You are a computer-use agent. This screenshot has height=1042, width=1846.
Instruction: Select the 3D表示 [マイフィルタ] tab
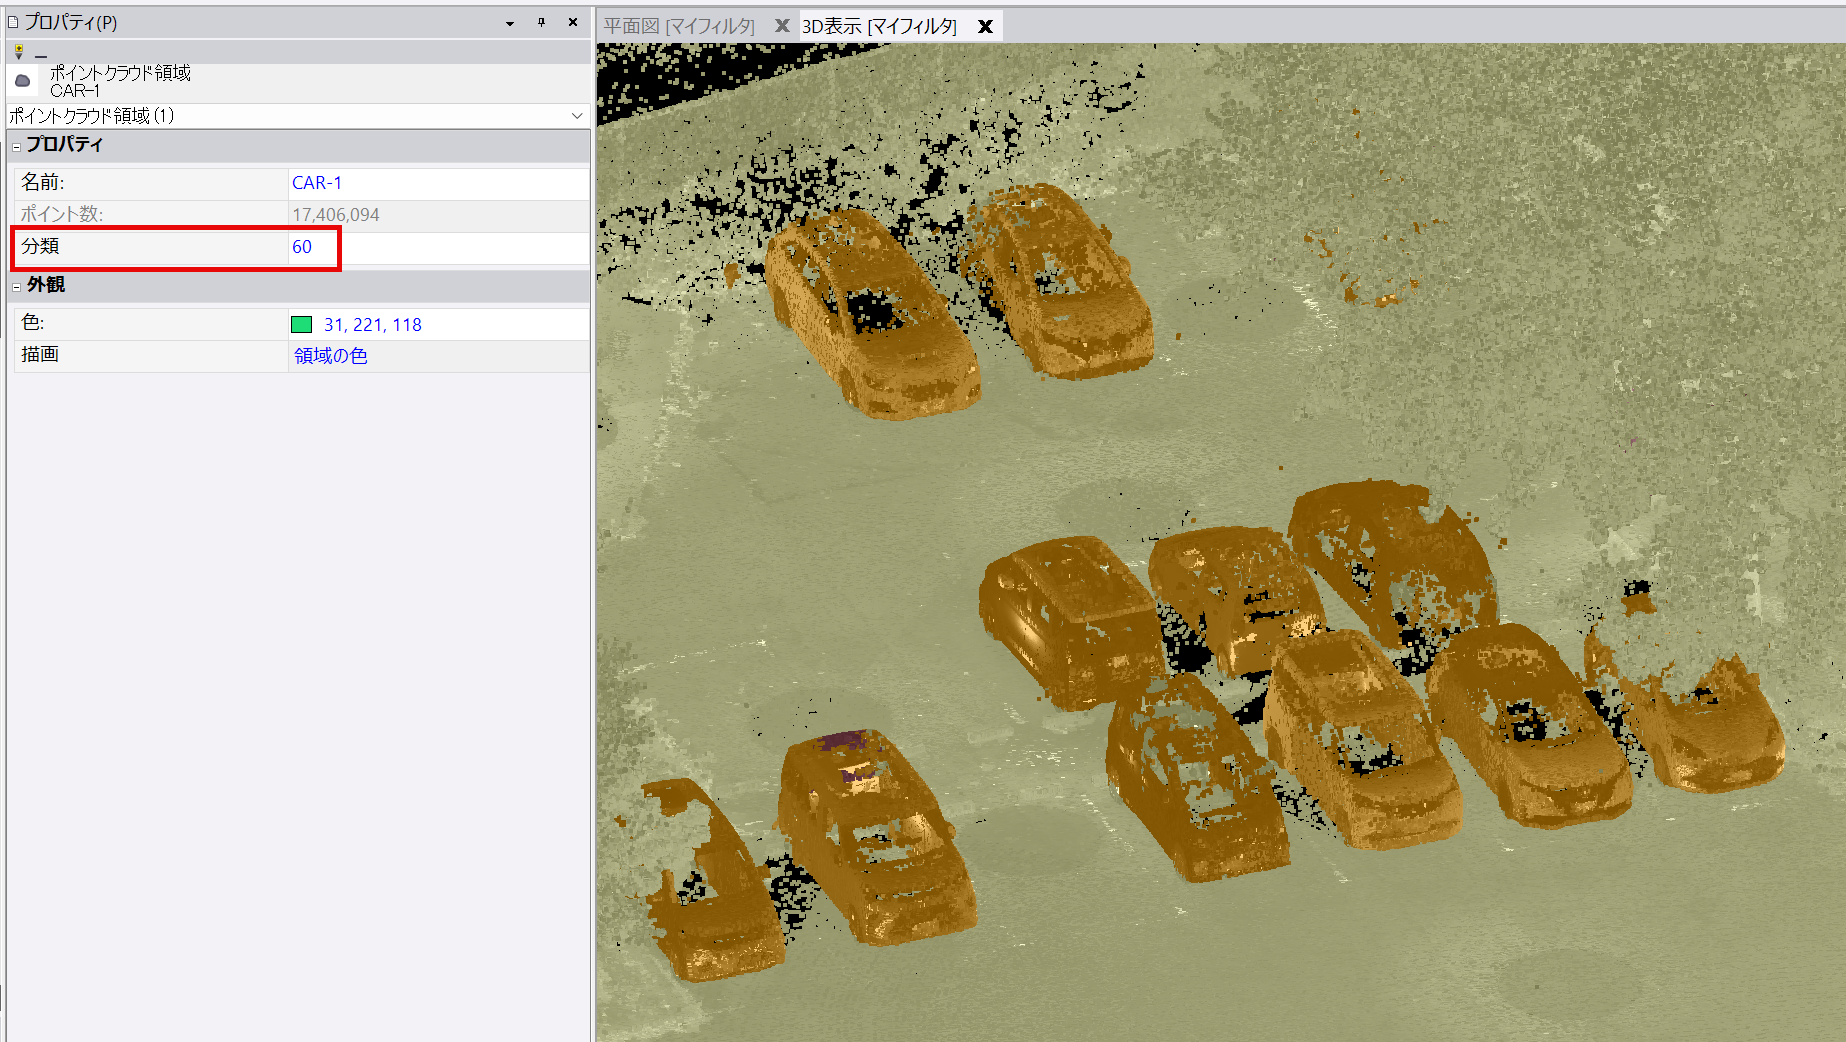click(879, 27)
